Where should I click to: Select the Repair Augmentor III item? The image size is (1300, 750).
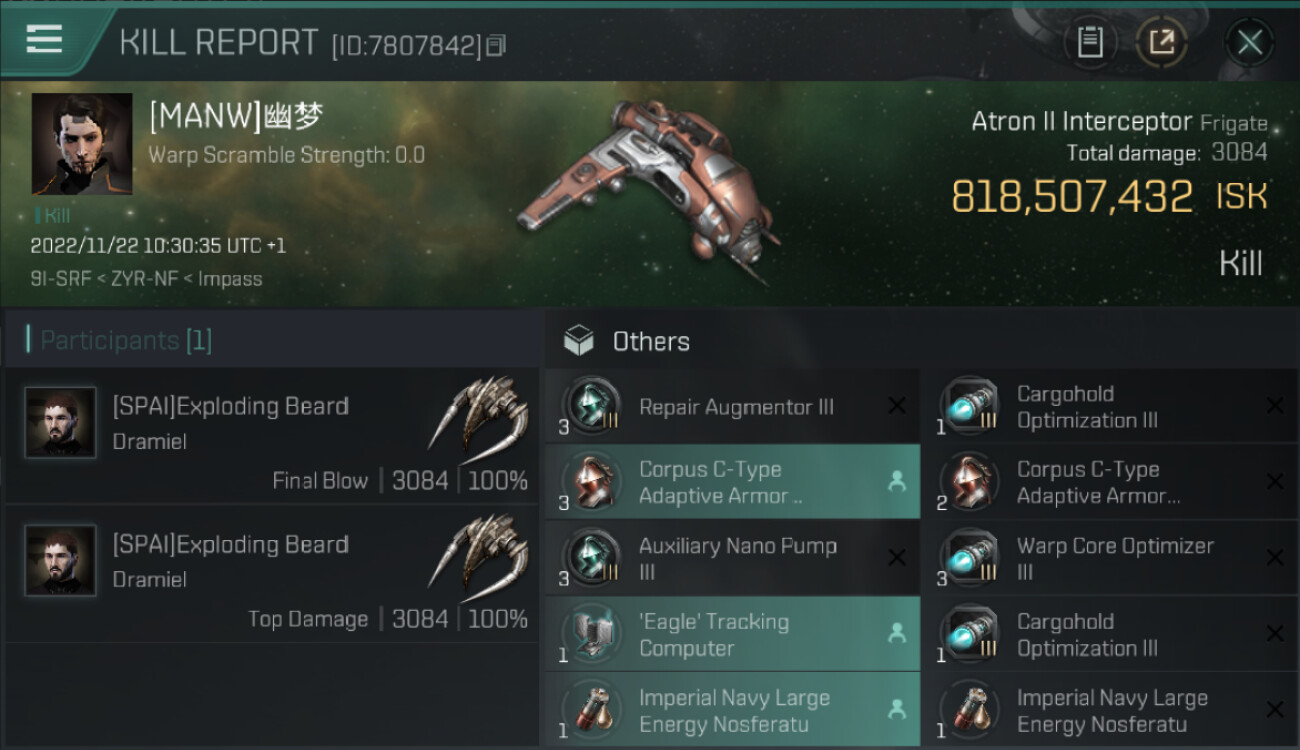click(x=735, y=407)
